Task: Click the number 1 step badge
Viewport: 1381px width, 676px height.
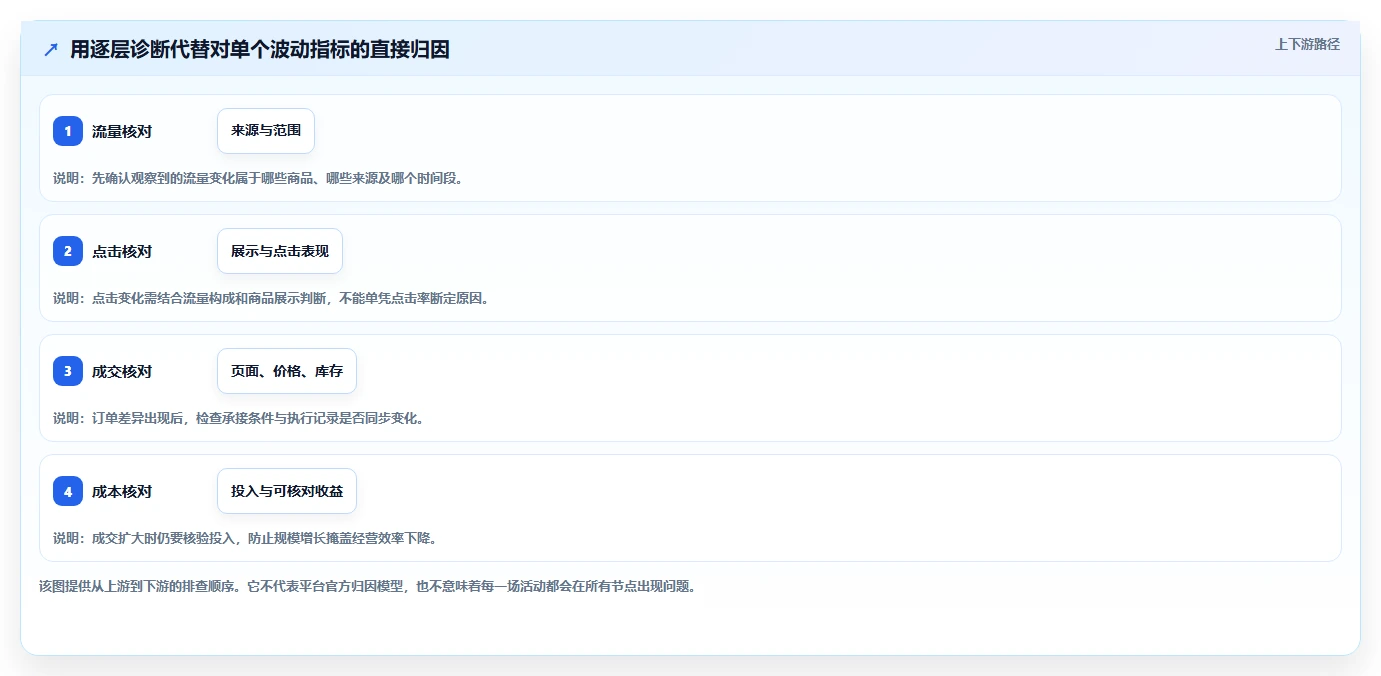Action: coord(68,131)
